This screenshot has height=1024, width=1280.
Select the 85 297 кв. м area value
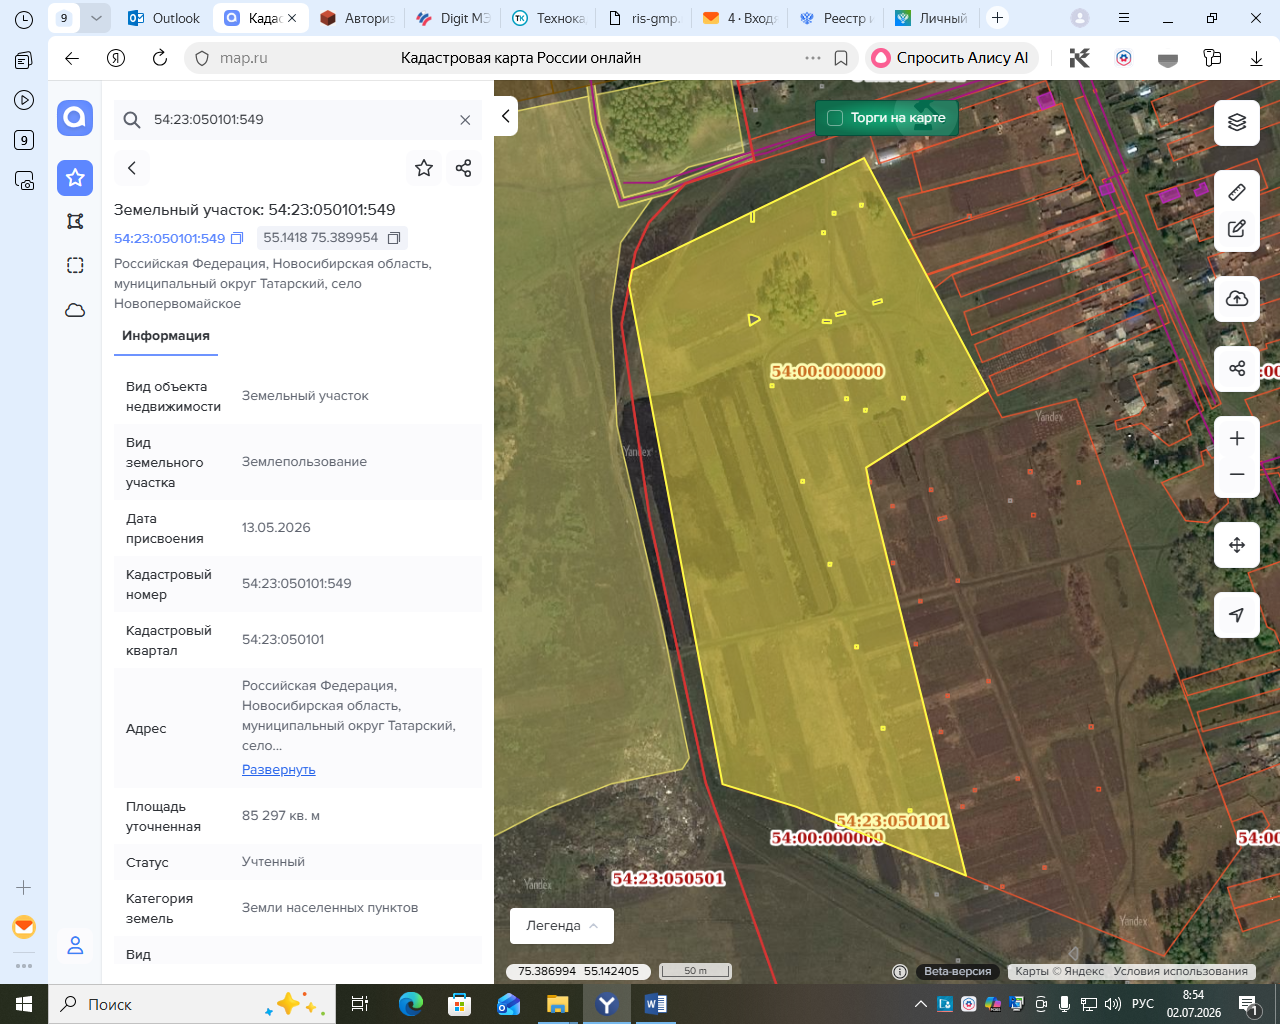(x=281, y=816)
